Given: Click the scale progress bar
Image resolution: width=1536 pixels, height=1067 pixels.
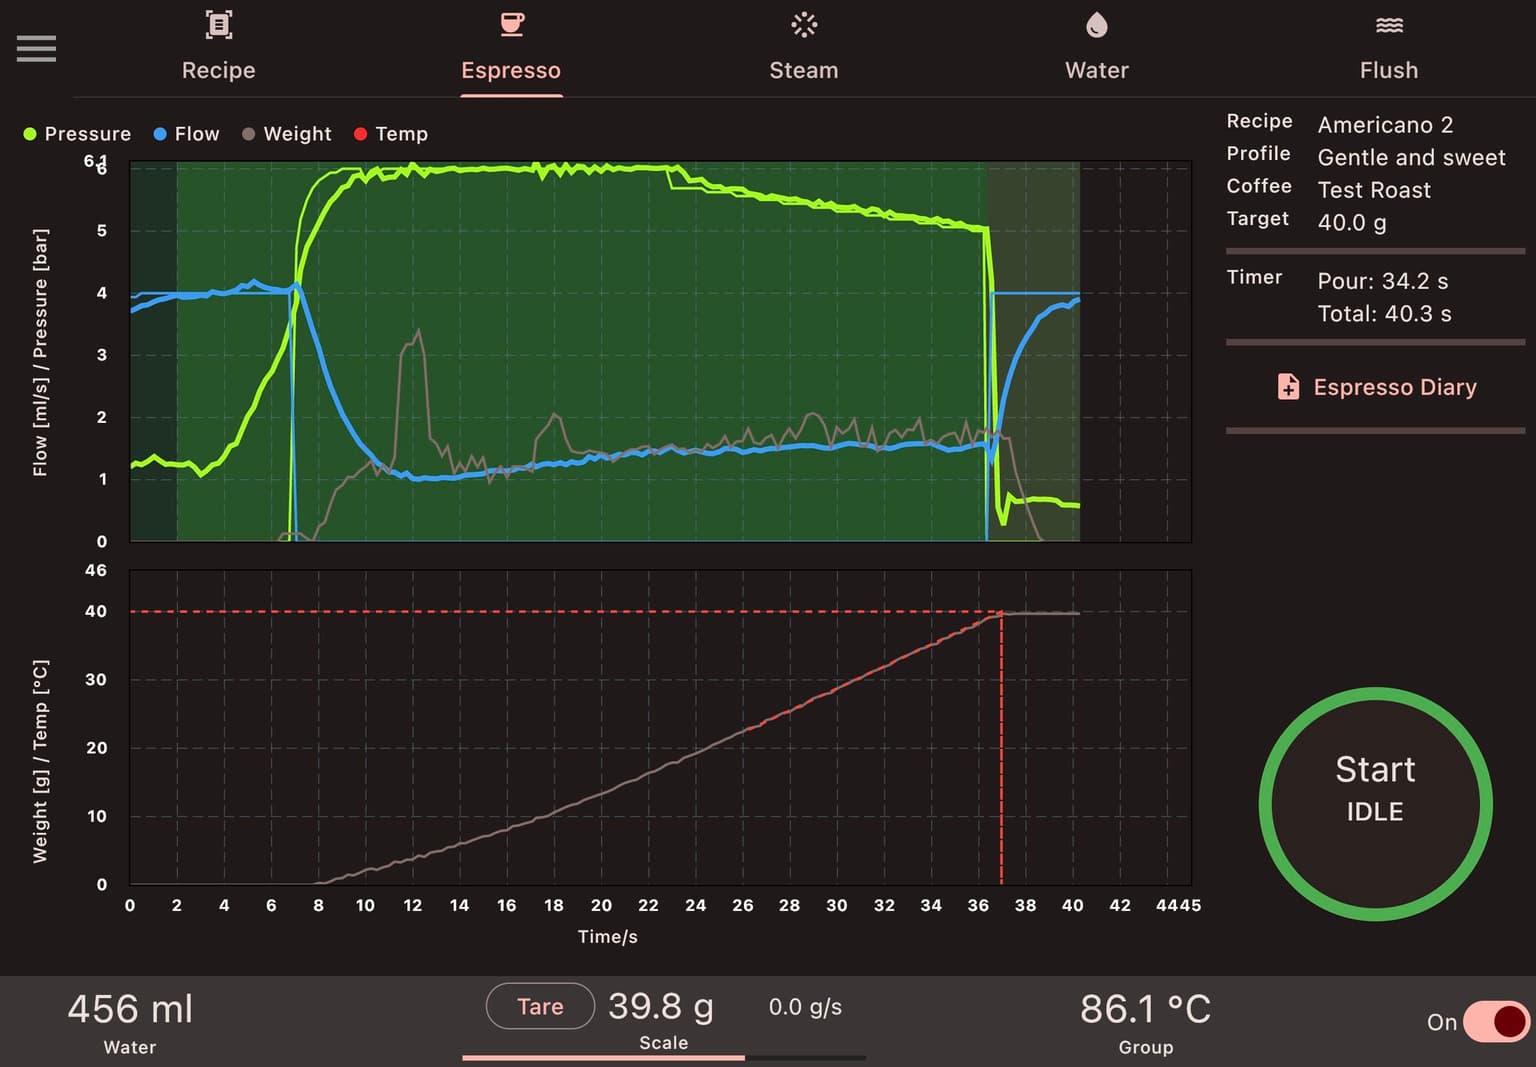Looking at the screenshot, I should 664,1057.
